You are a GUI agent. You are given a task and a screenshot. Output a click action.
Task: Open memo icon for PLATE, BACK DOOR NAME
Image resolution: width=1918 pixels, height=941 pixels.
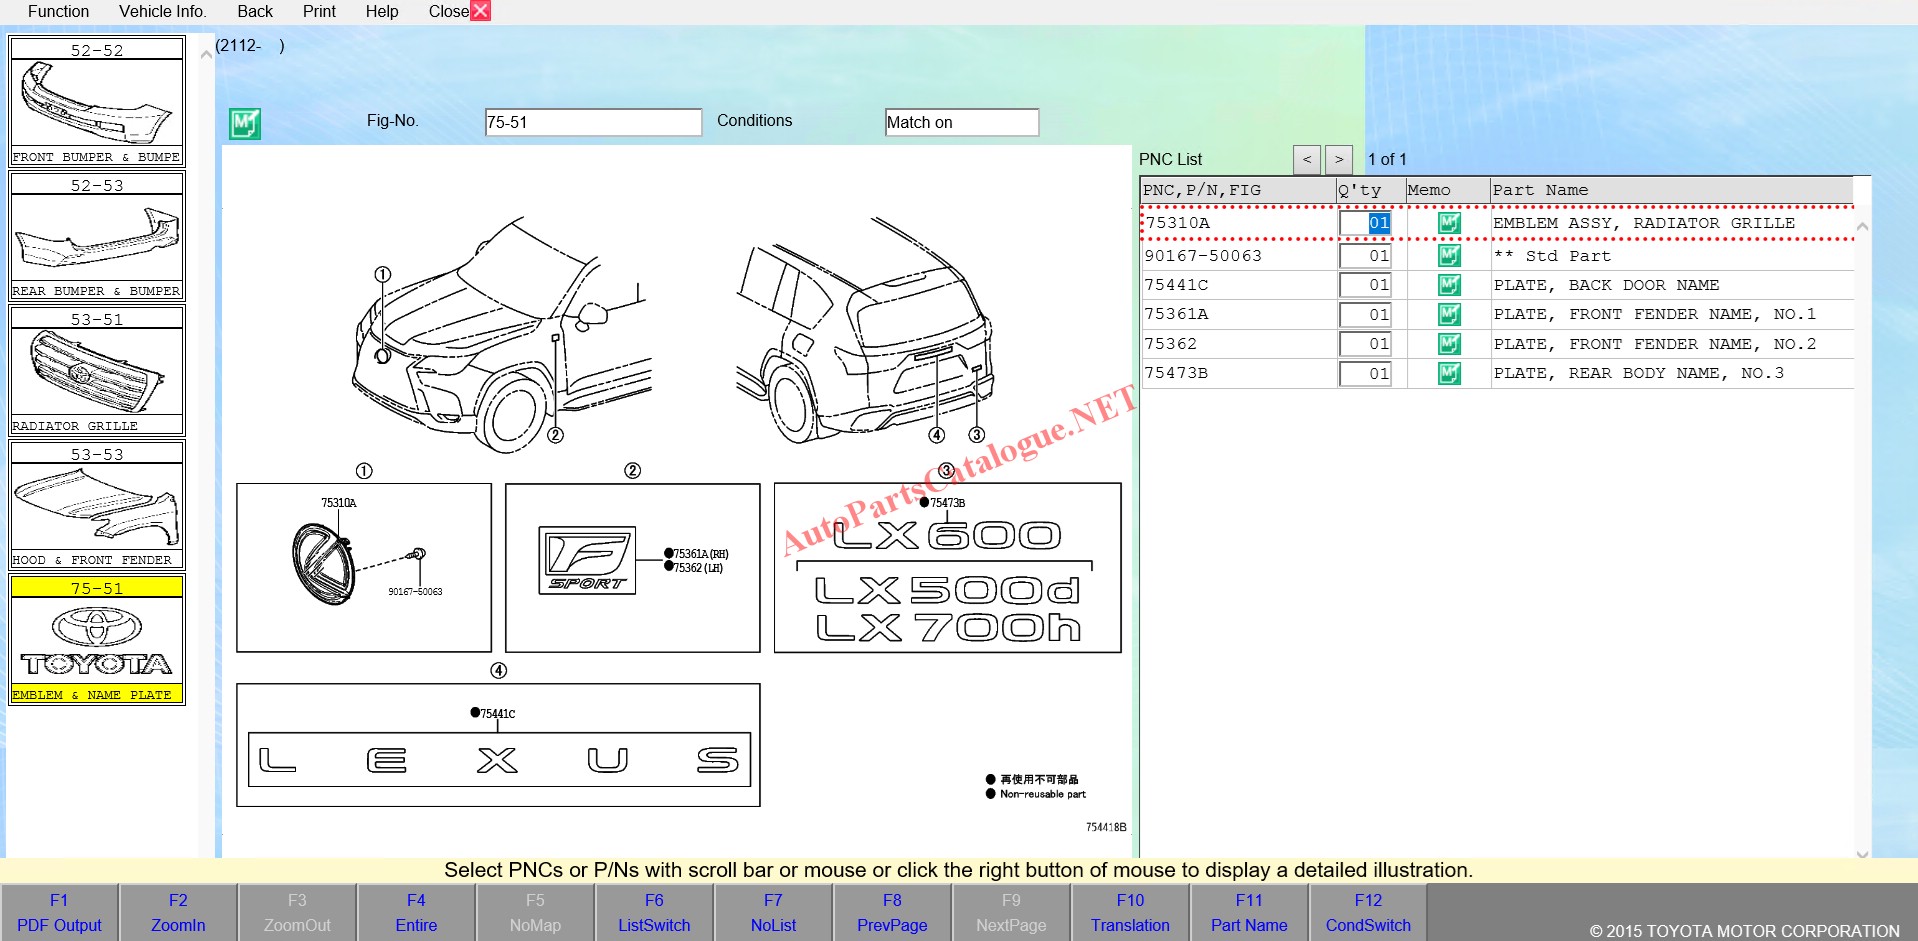1448,285
